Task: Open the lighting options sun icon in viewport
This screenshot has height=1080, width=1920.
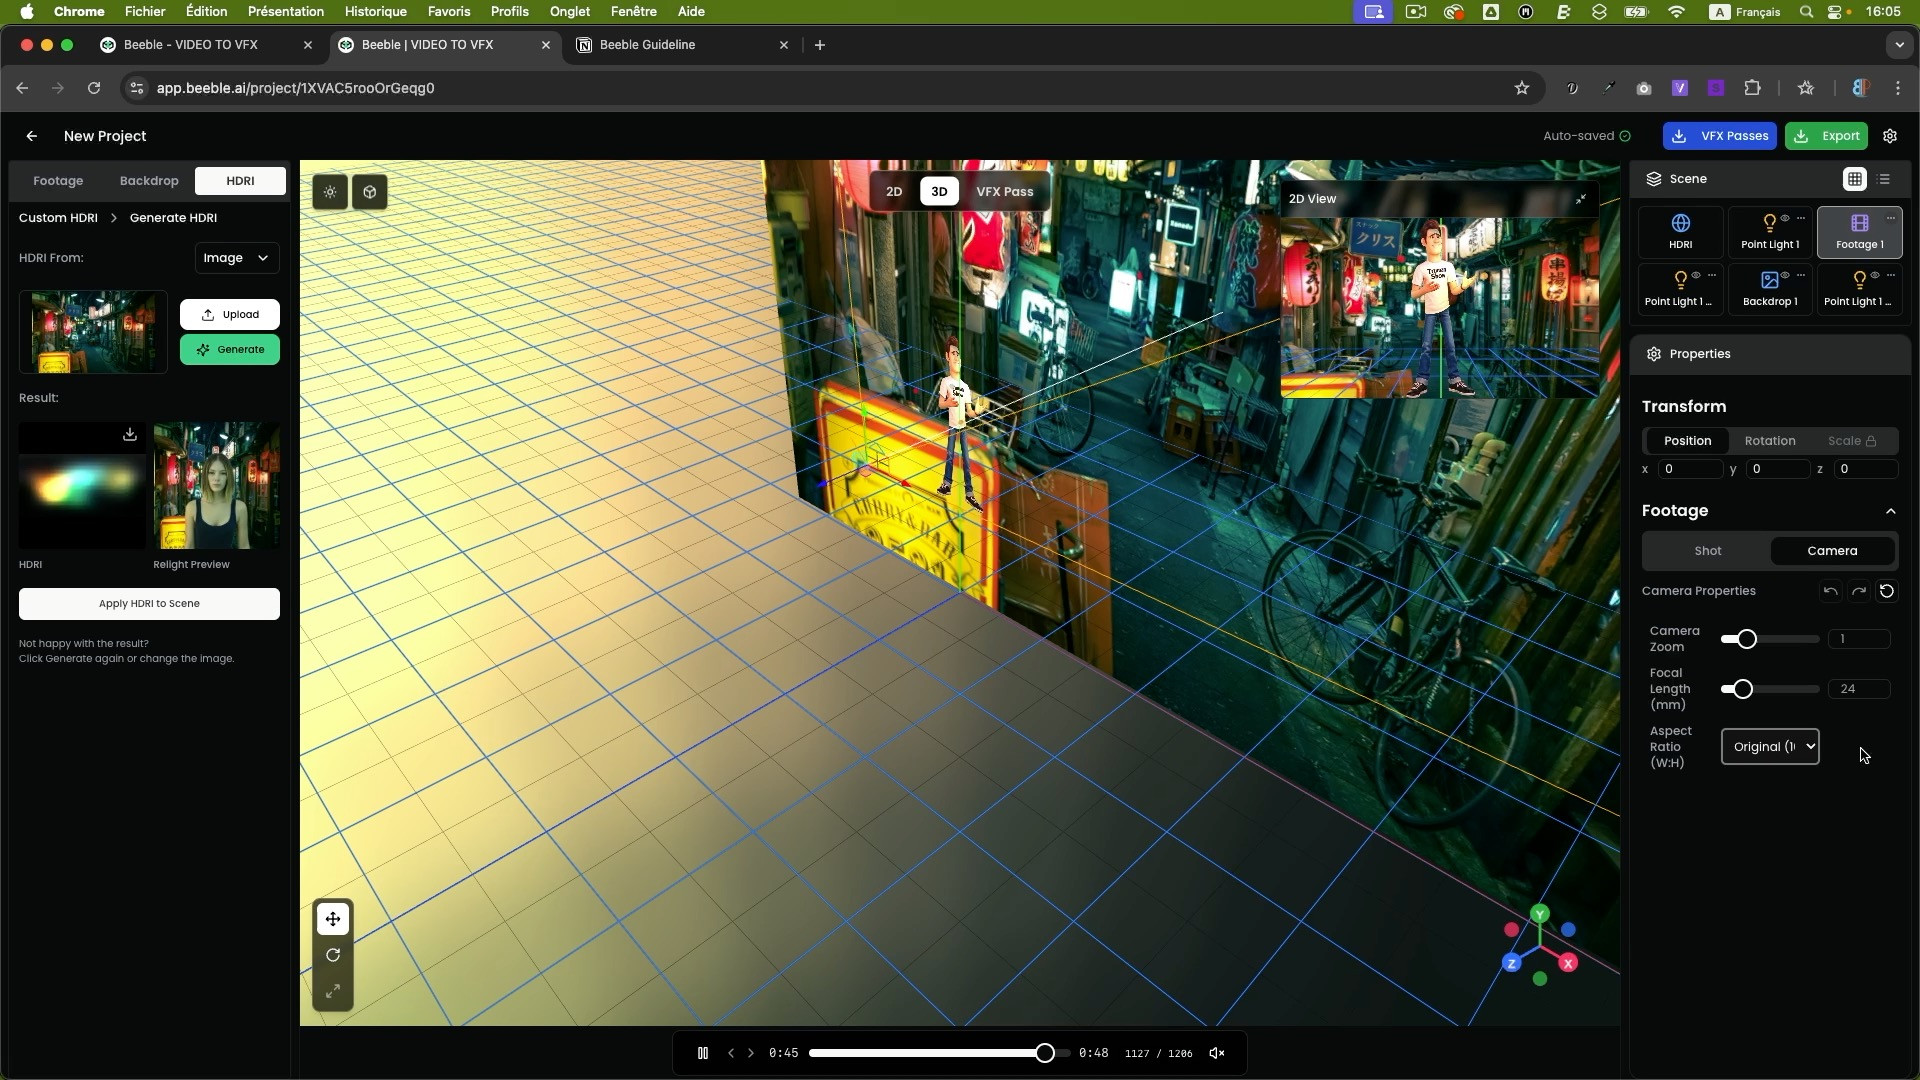Action: pos(330,192)
